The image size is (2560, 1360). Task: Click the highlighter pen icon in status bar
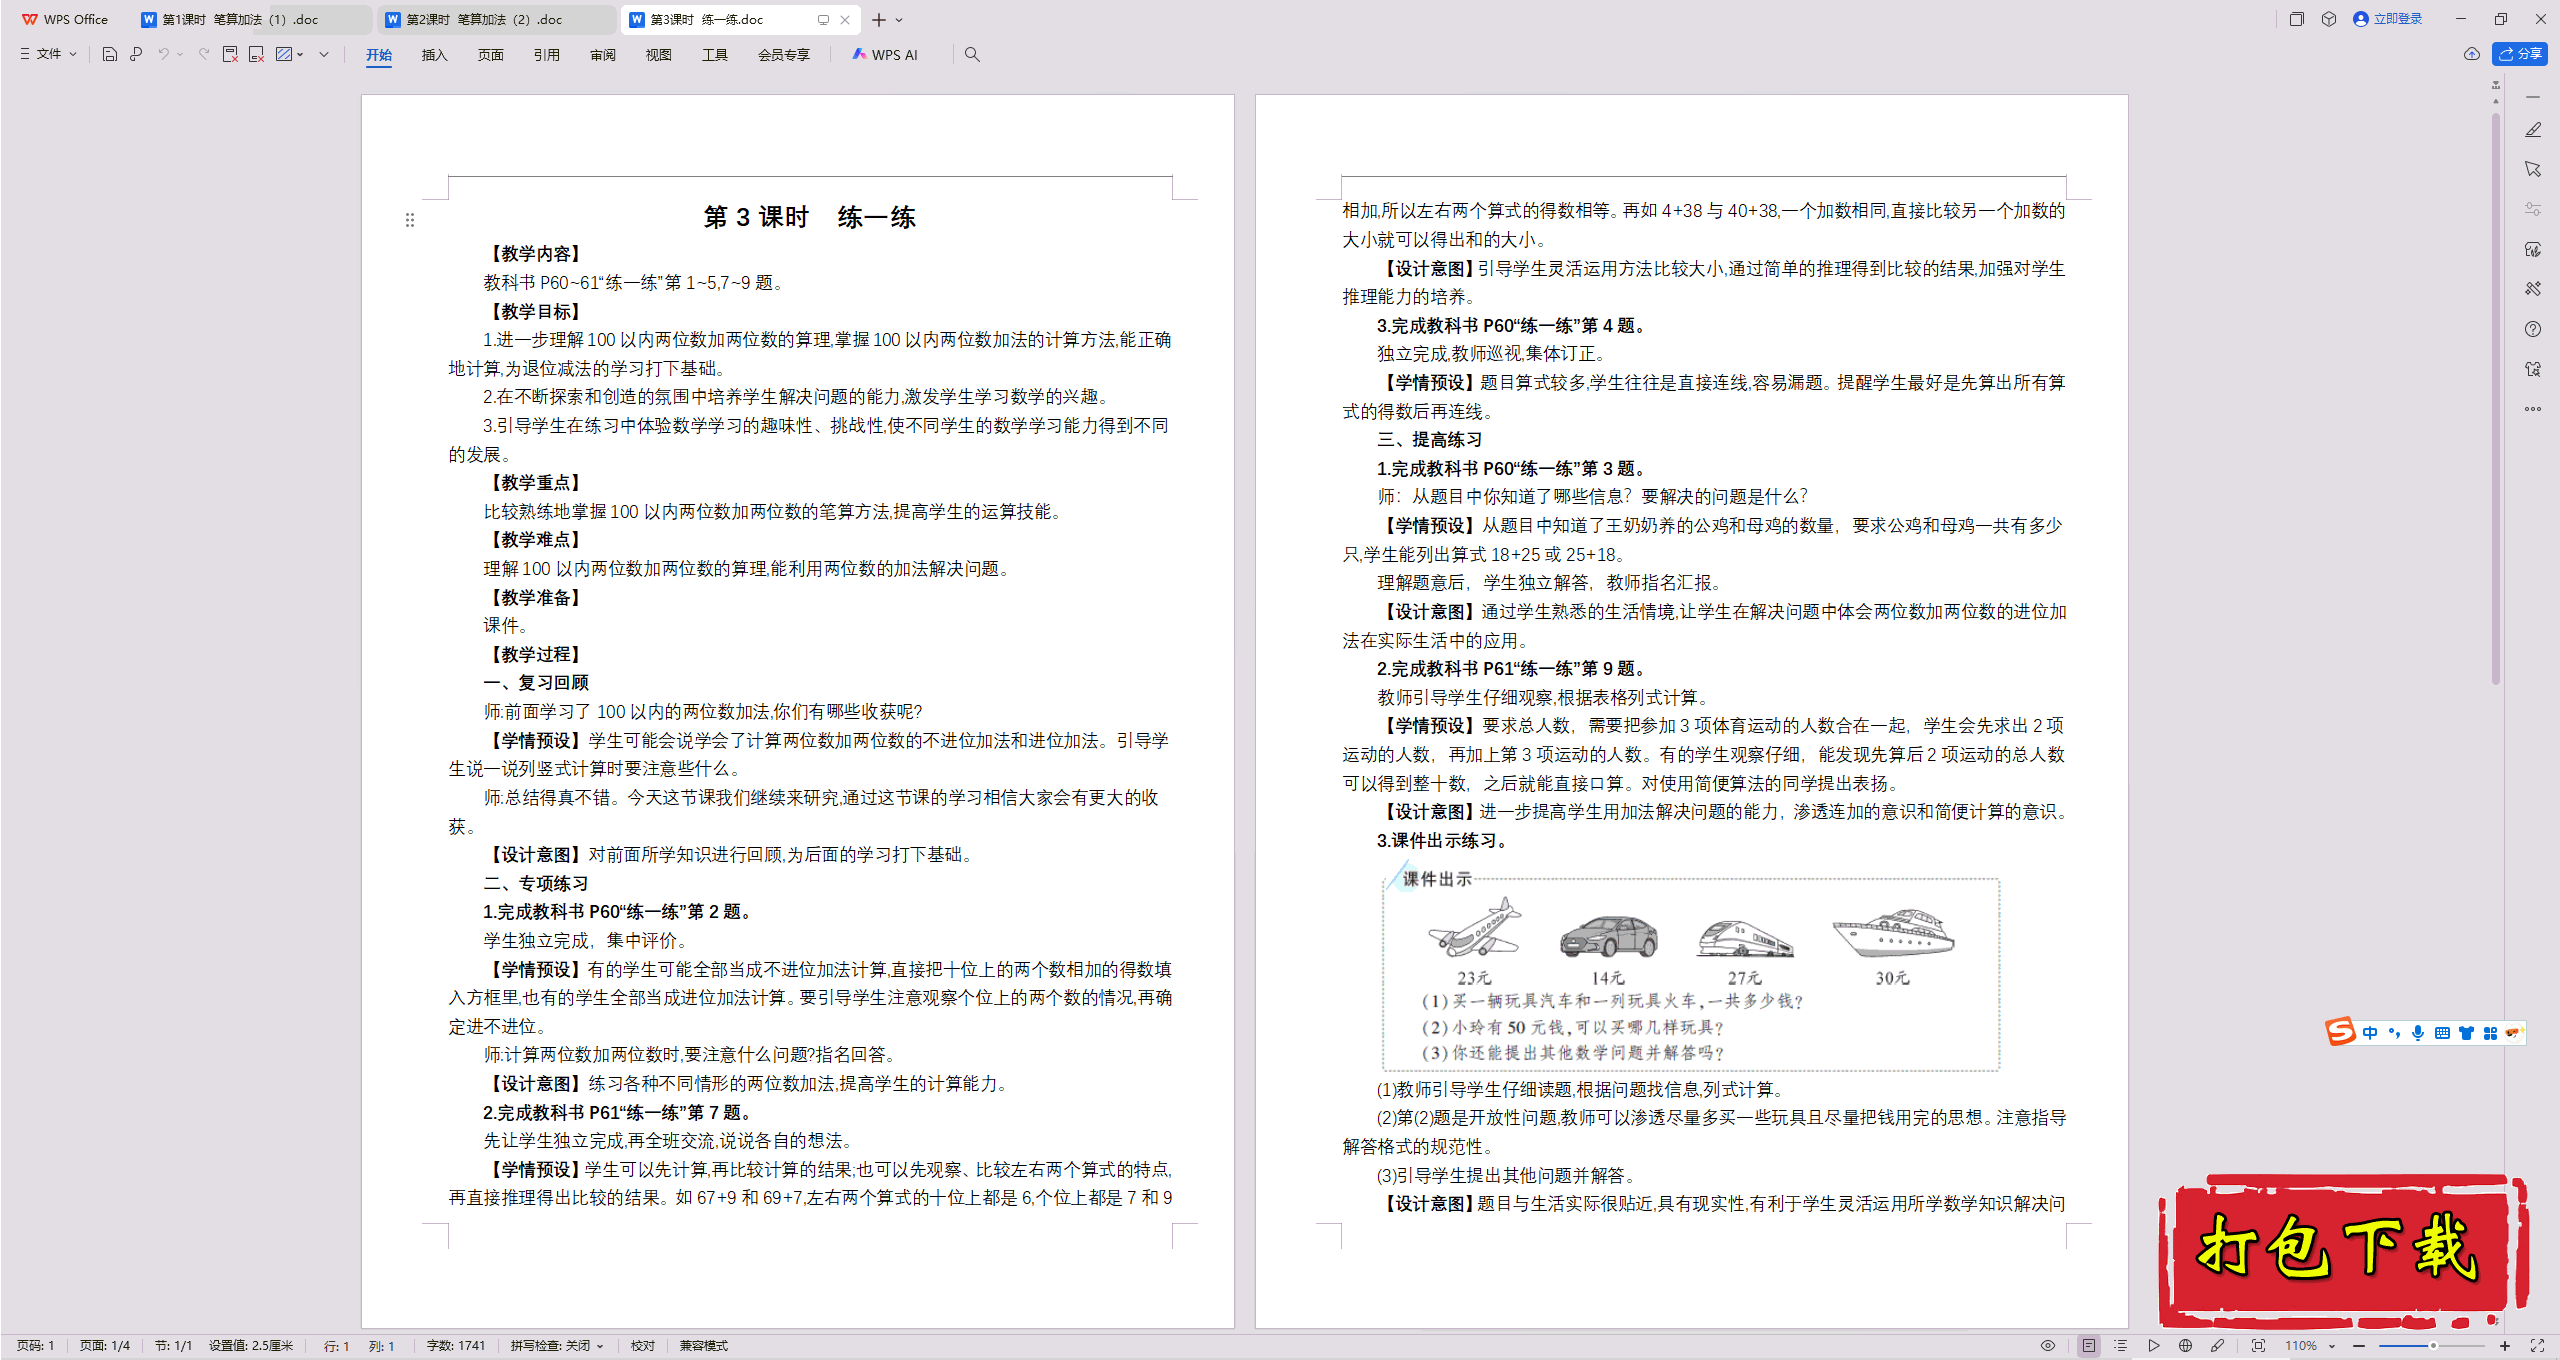2217,1346
